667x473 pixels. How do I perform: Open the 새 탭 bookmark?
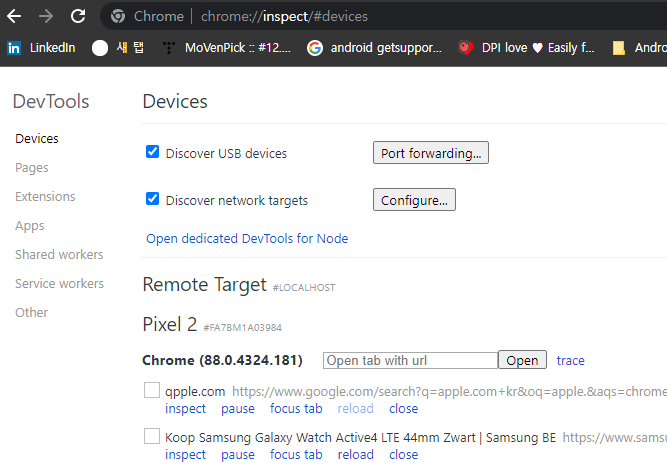pos(118,48)
